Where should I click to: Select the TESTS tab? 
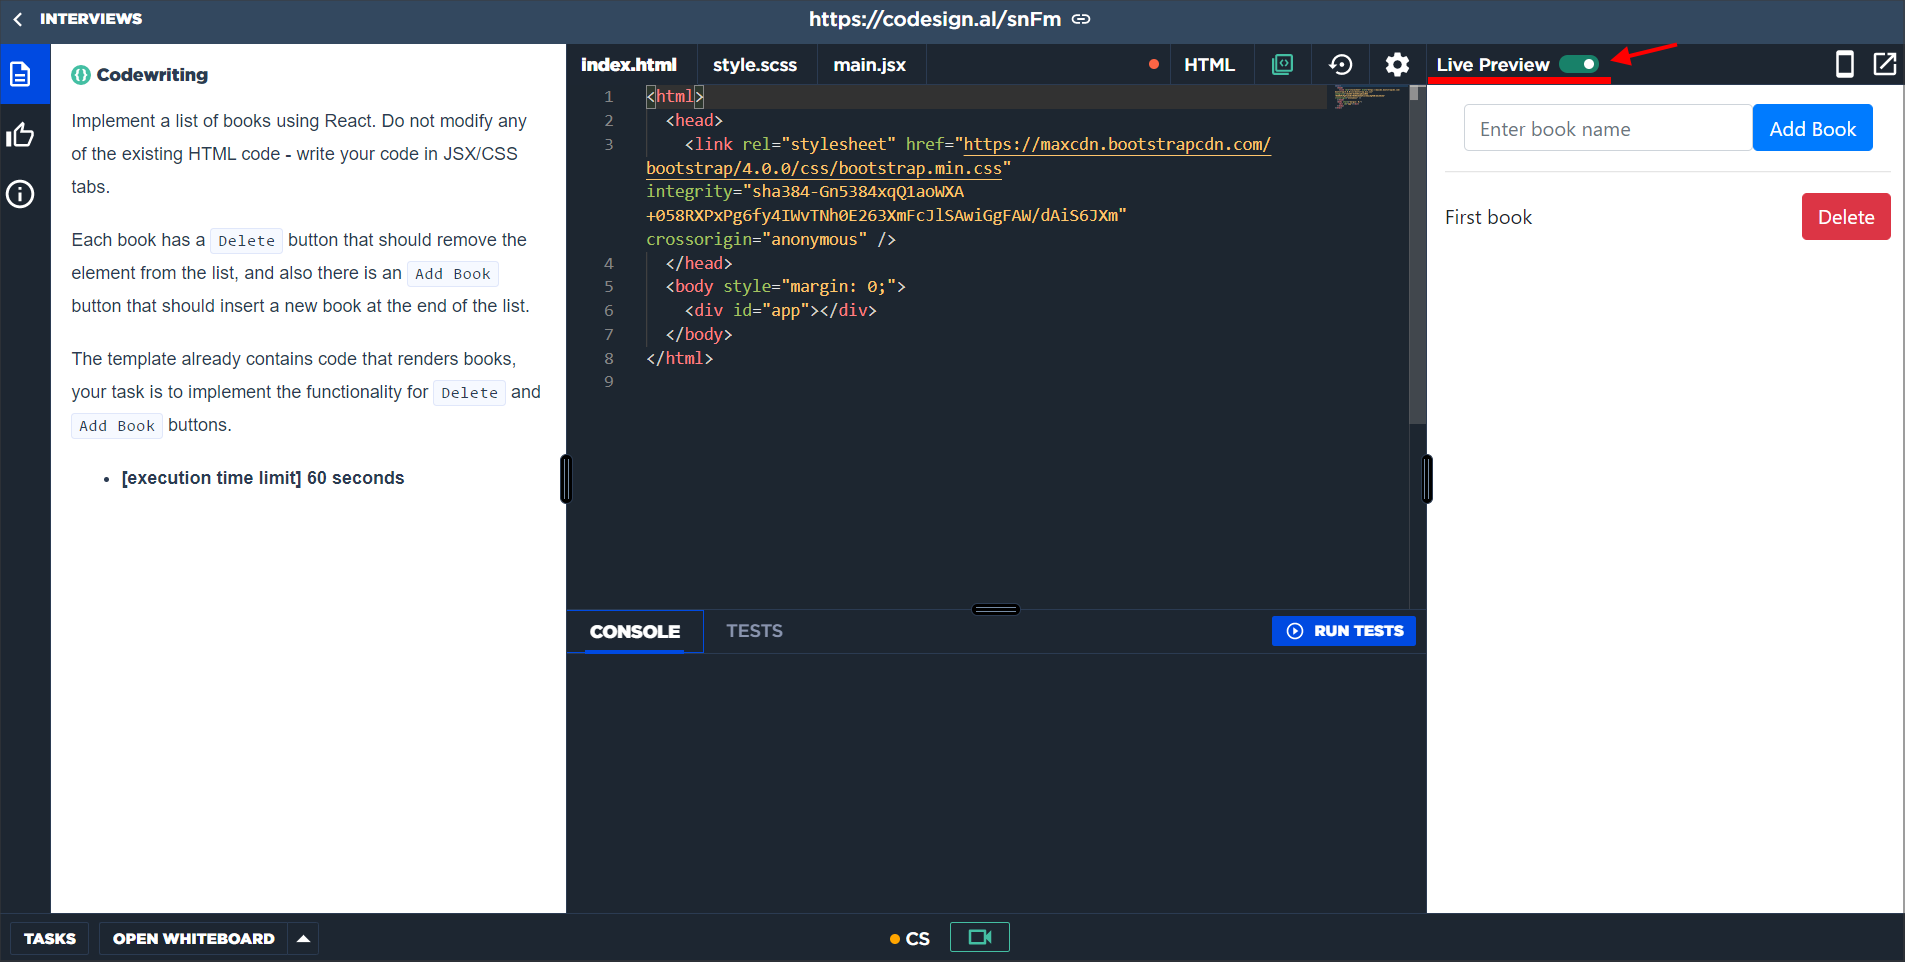pos(754,631)
